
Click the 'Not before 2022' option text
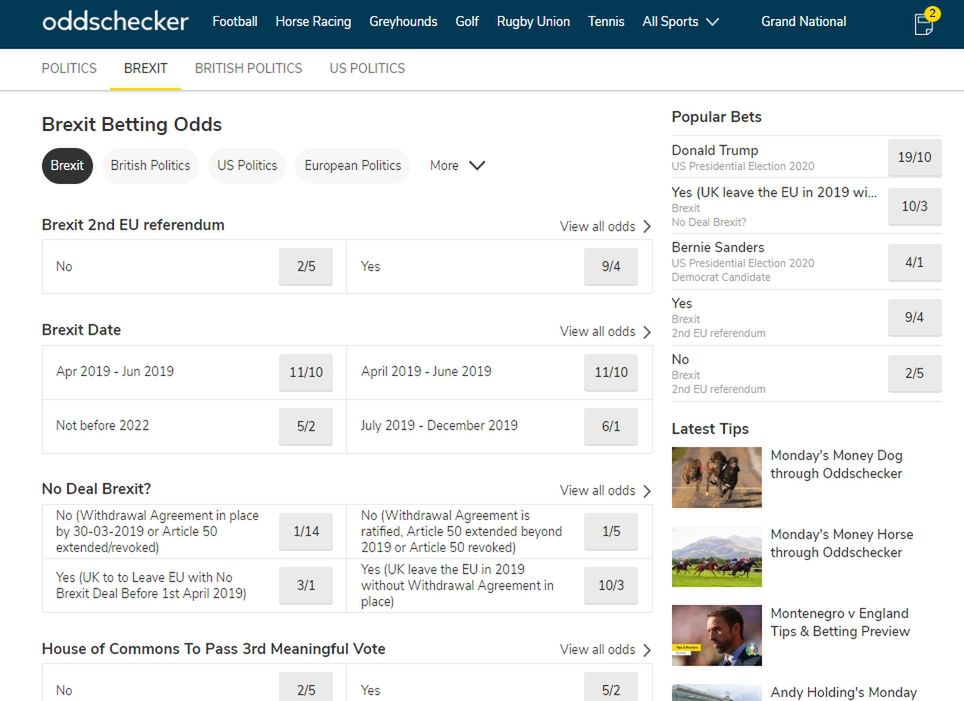pyautogui.click(x=103, y=426)
